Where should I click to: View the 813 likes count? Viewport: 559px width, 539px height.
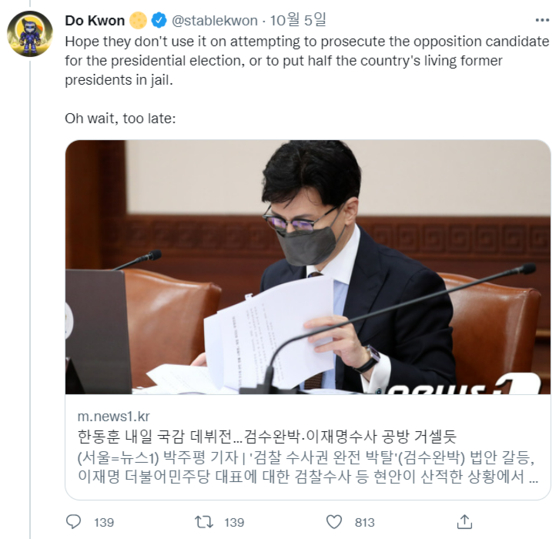tap(365, 523)
